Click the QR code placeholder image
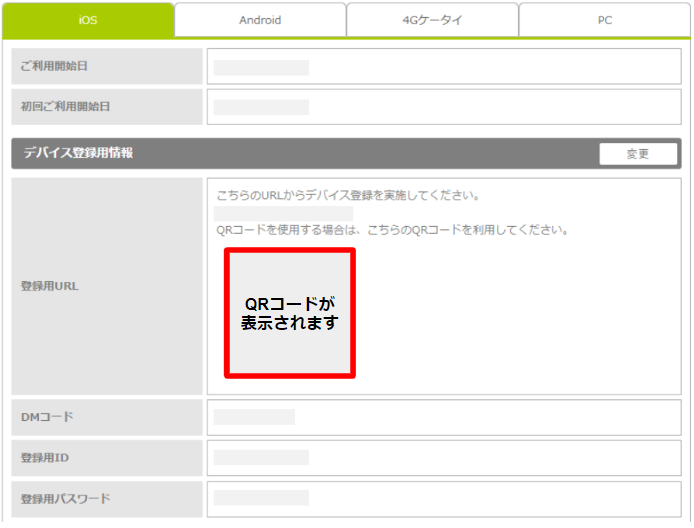This screenshot has width=694, height=528. point(290,313)
